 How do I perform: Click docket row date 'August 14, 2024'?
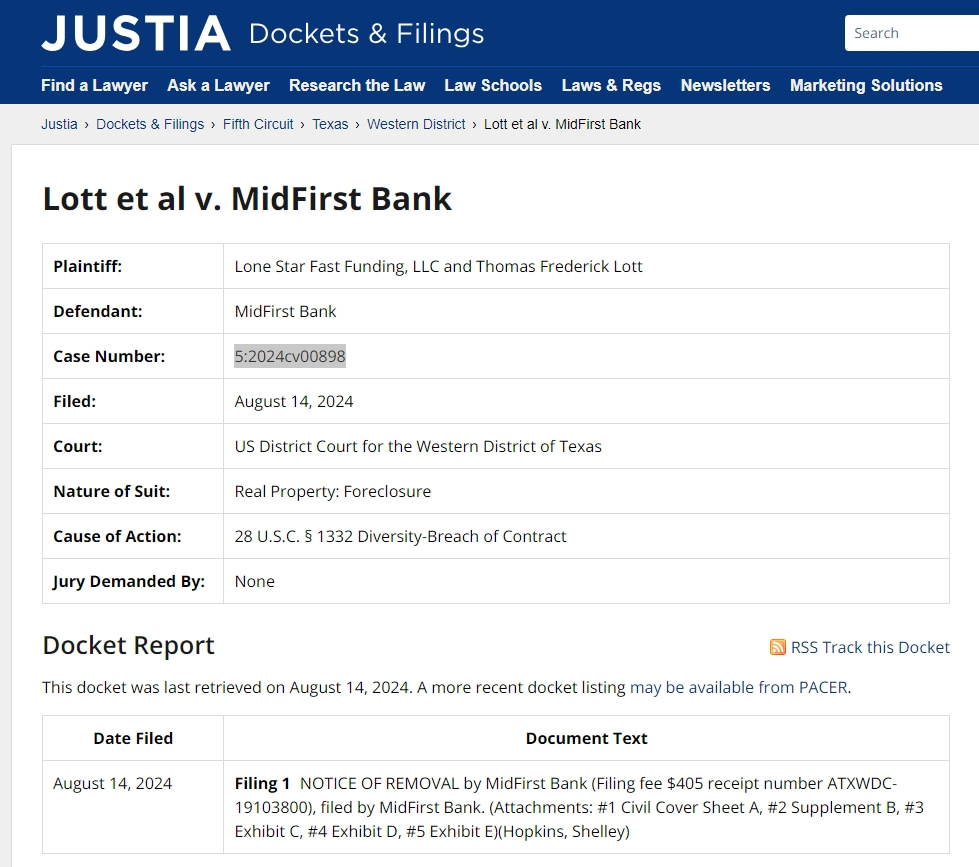[x=112, y=783]
